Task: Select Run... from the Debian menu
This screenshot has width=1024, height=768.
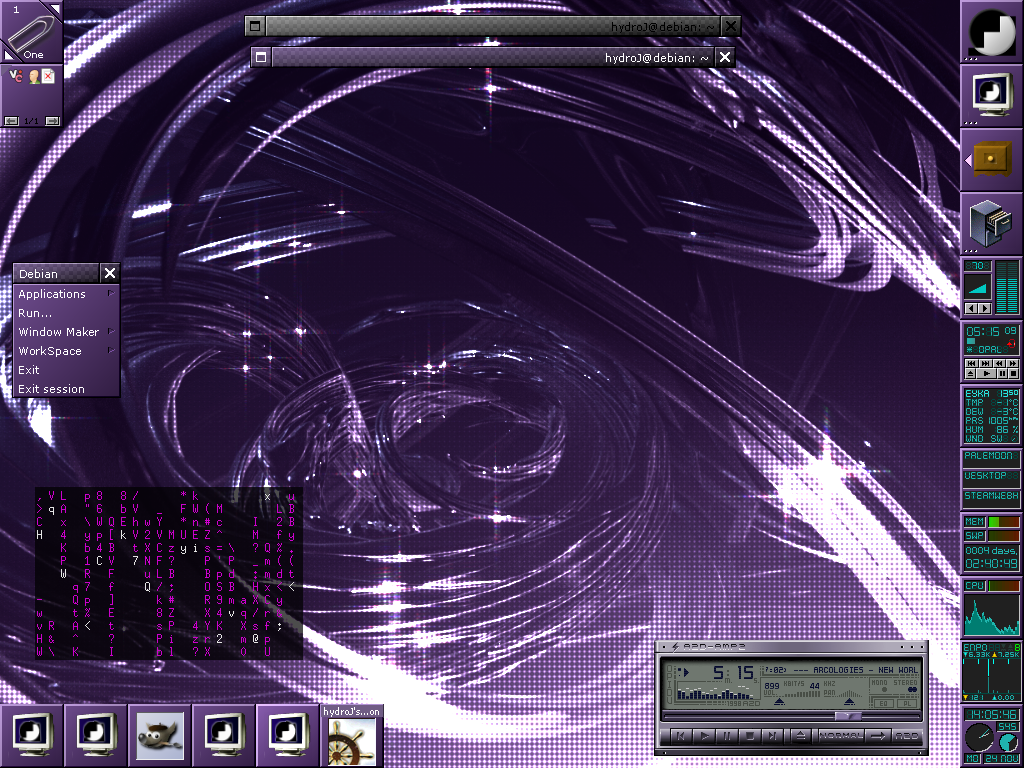Action: point(36,313)
